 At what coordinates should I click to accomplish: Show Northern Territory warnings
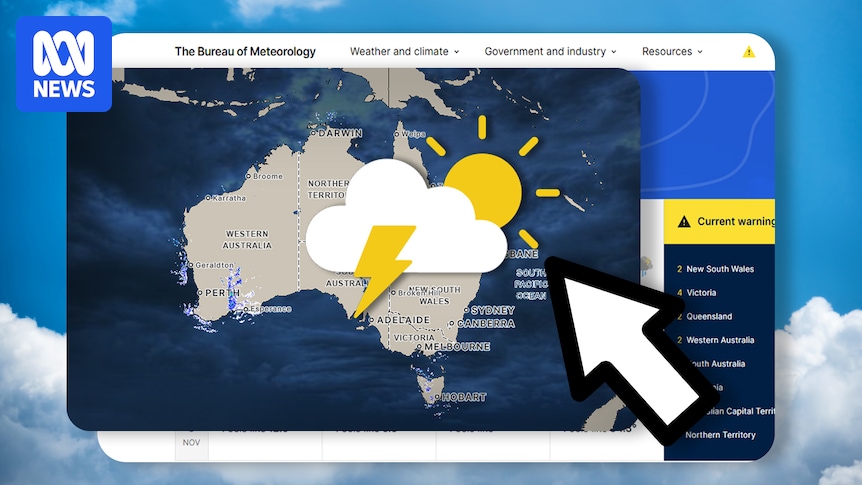[x=721, y=435]
